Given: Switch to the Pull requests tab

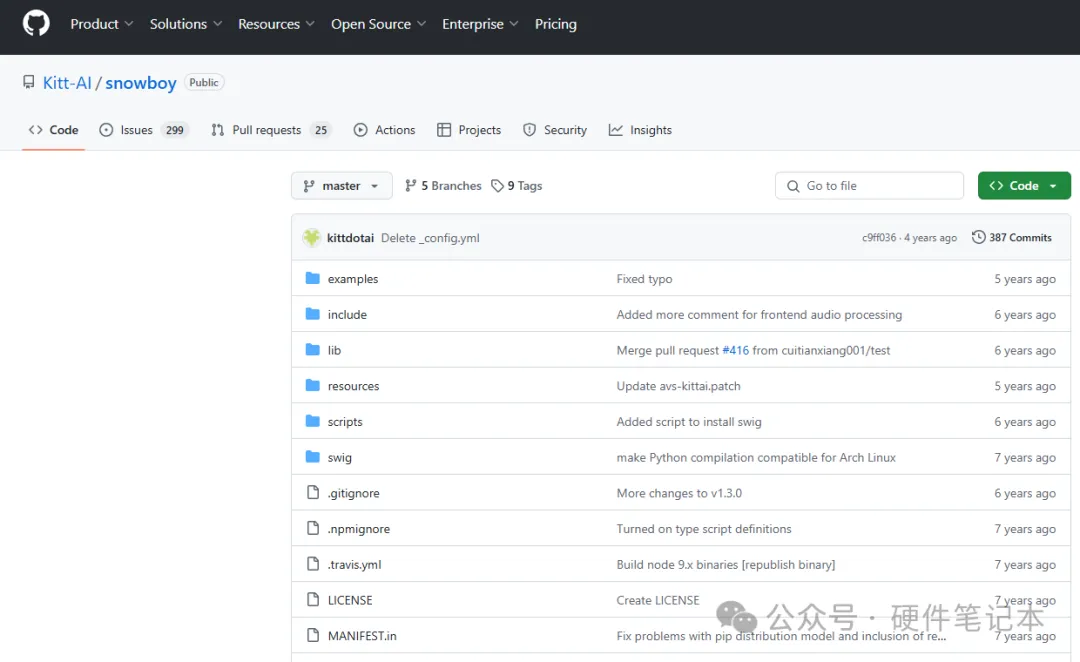Looking at the screenshot, I should click(271, 130).
